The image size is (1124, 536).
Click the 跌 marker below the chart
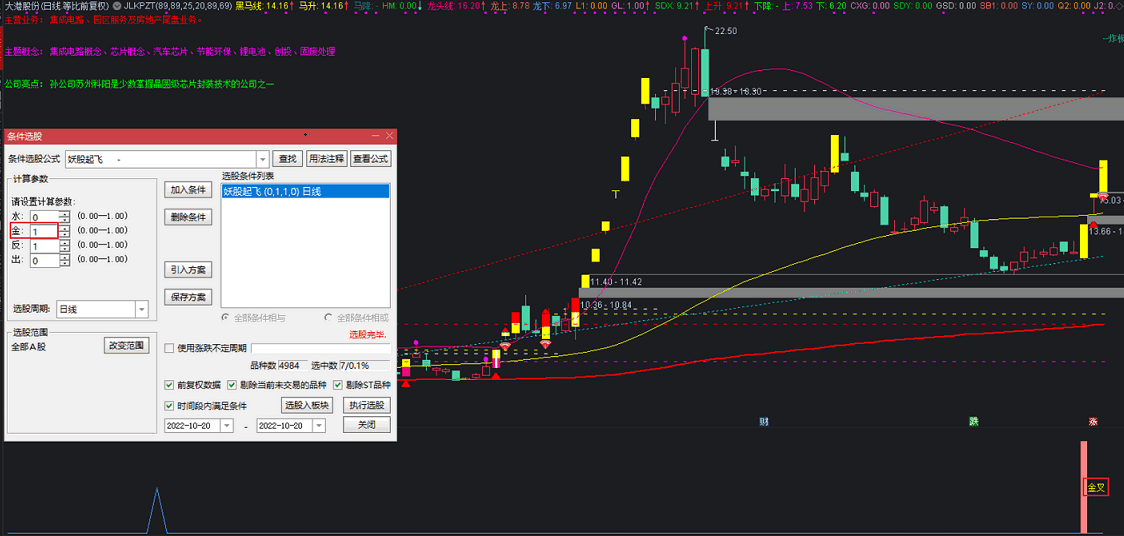[974, 421]
